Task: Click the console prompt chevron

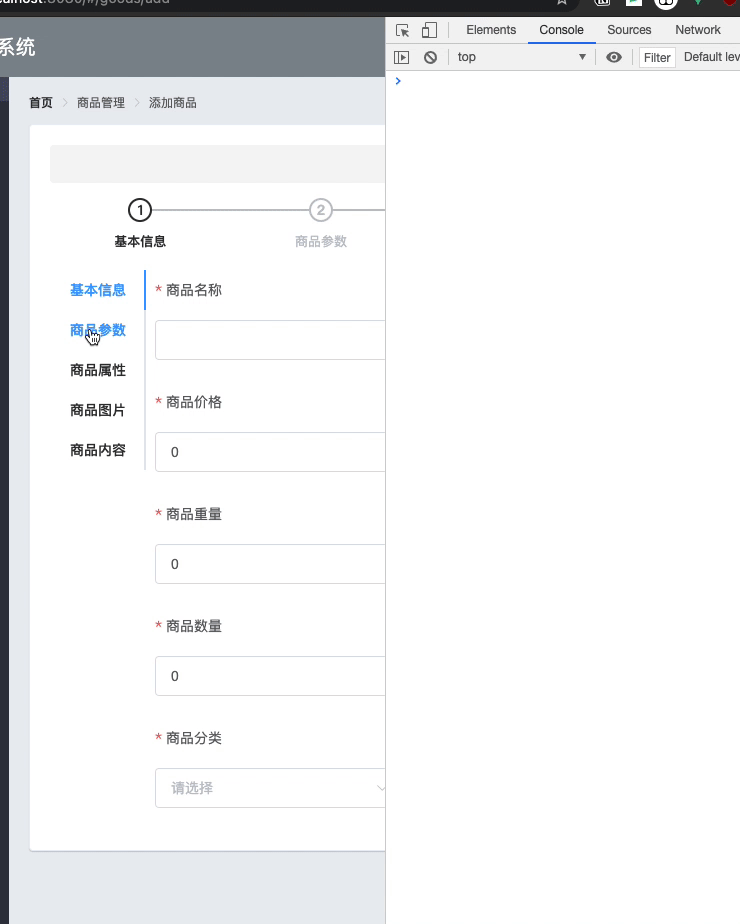Action: coord(398,81)
